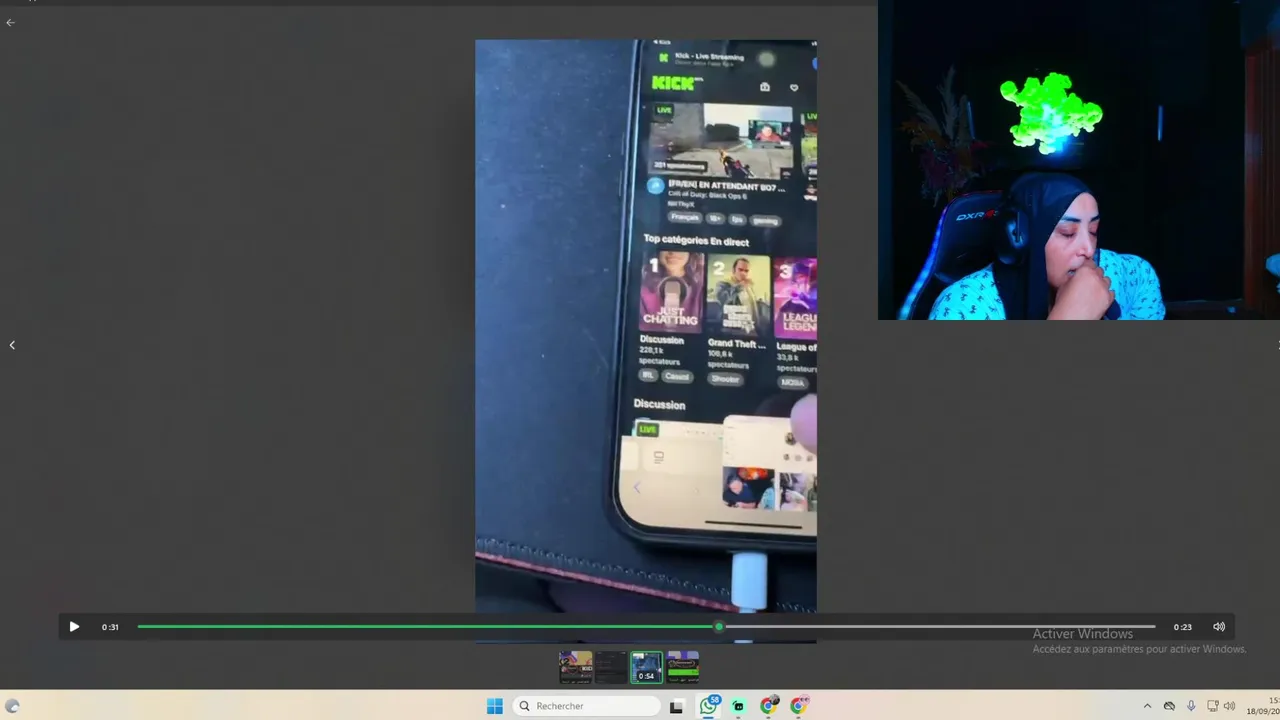
Task: Open the Windows Start menu
Action: coord(495,706)
